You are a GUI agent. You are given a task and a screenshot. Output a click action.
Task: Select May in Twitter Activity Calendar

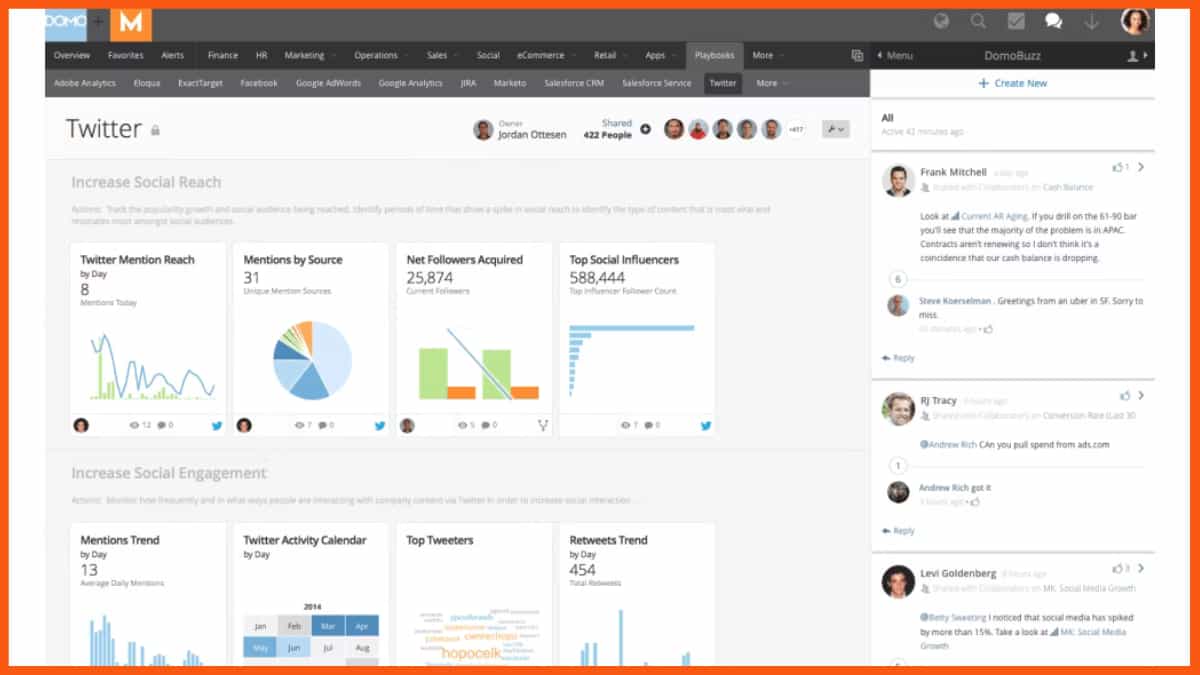pyautogui.click(x=261, y=648)
